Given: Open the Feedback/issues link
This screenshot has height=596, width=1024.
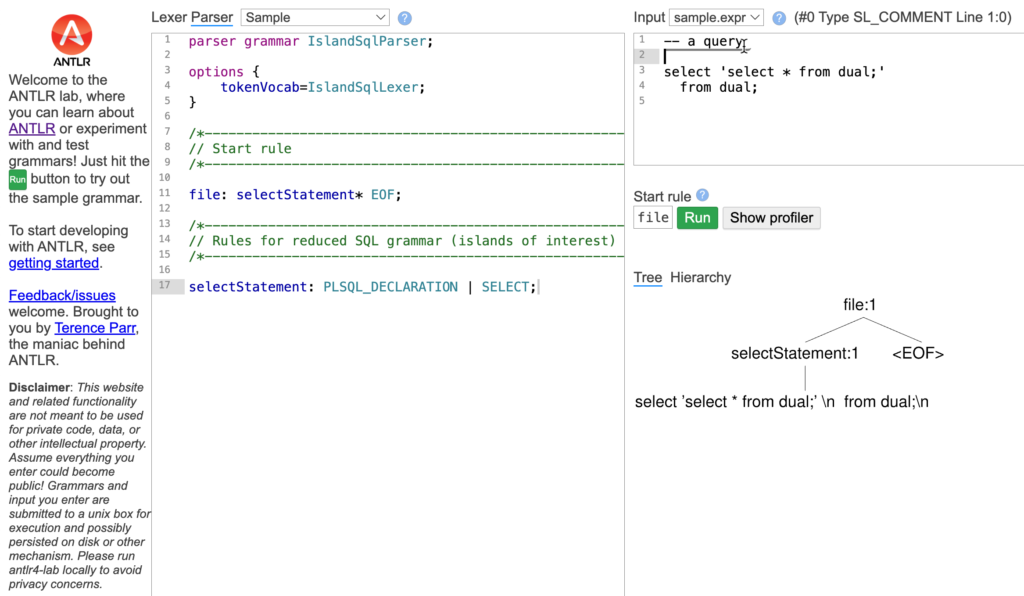Looking at the screenshot, I should point(61,295).
